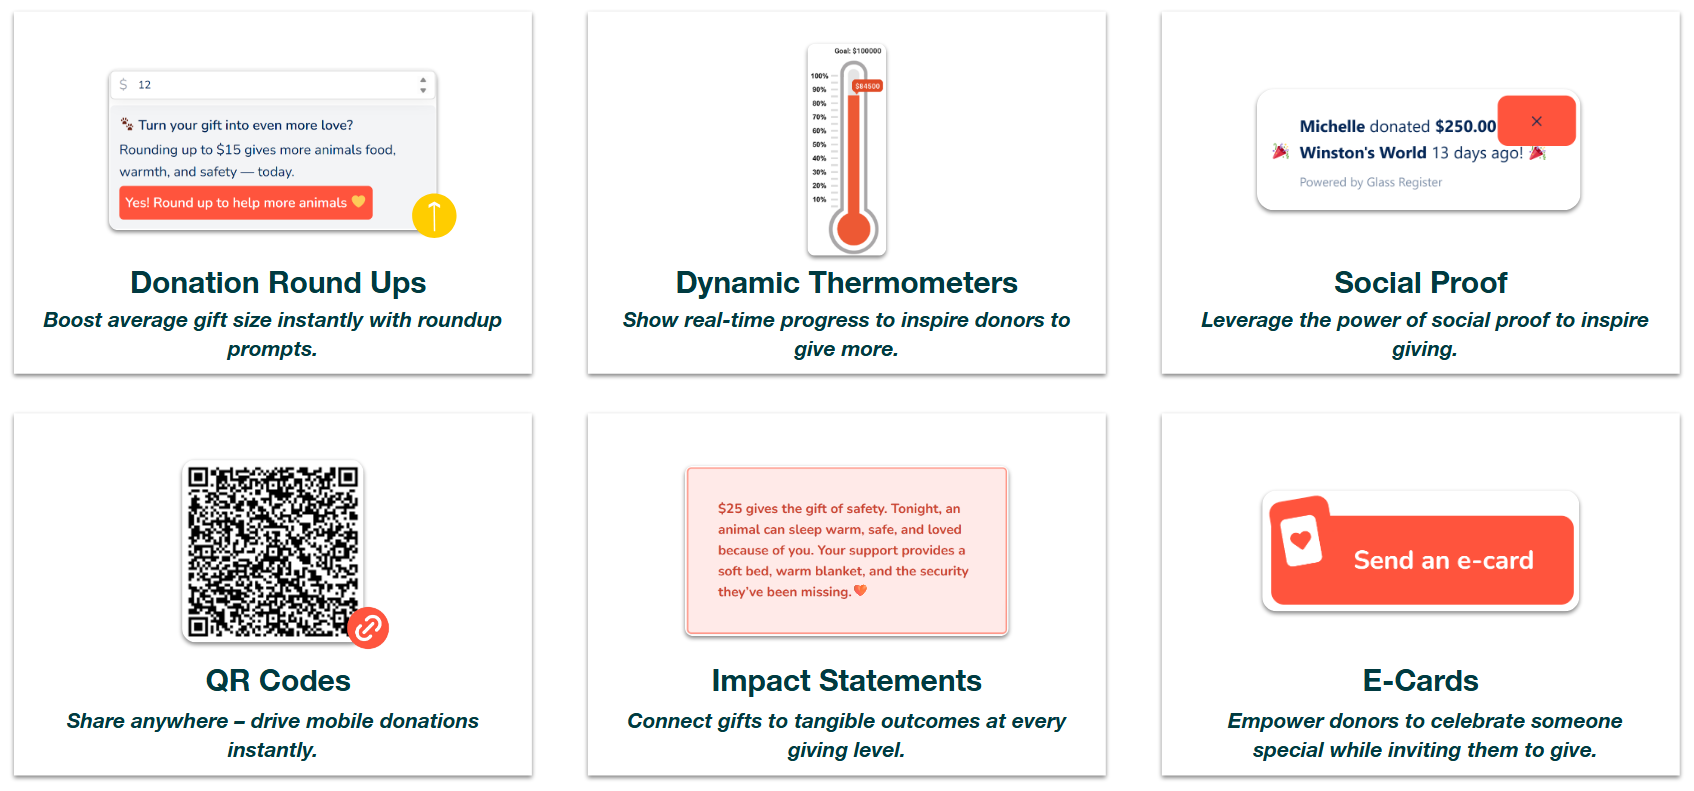Click the "Send an e-card" button
Viewport: 1694px width, 791px height.
1442,560
